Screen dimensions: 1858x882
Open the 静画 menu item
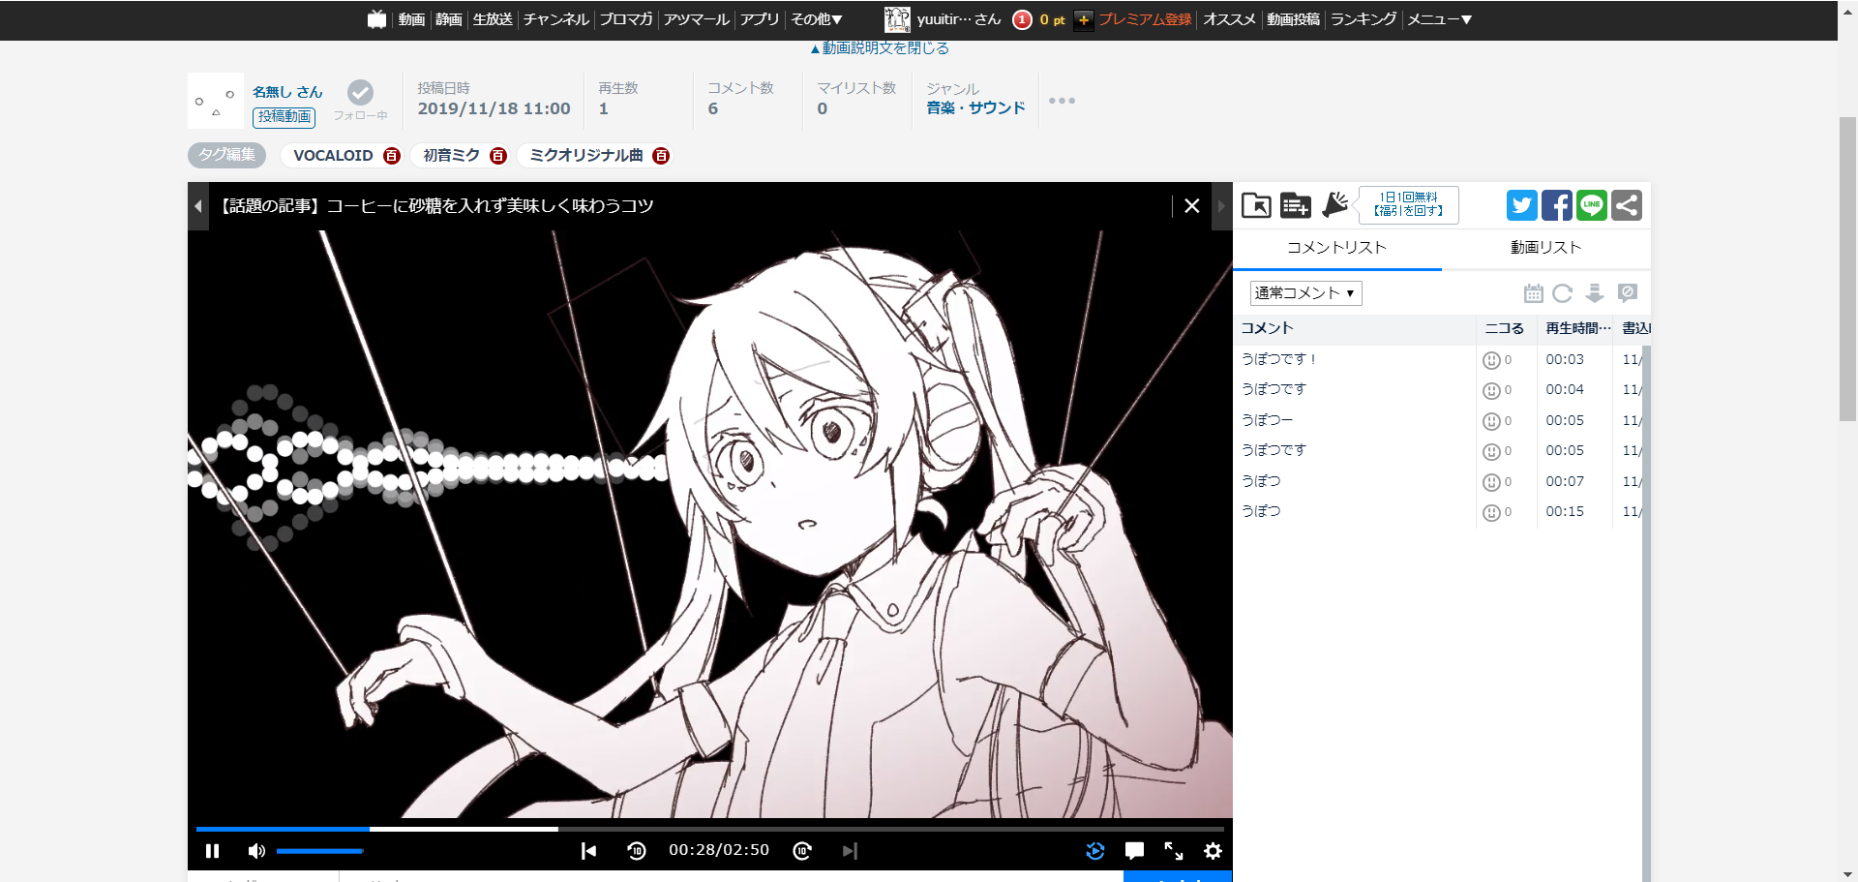449,19
